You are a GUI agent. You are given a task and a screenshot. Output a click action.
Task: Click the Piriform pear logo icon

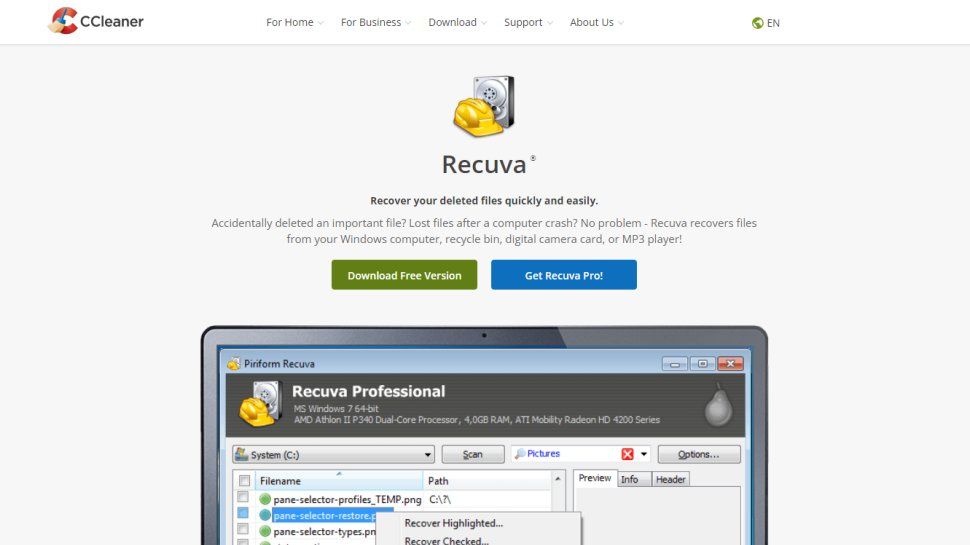point(717,404)
